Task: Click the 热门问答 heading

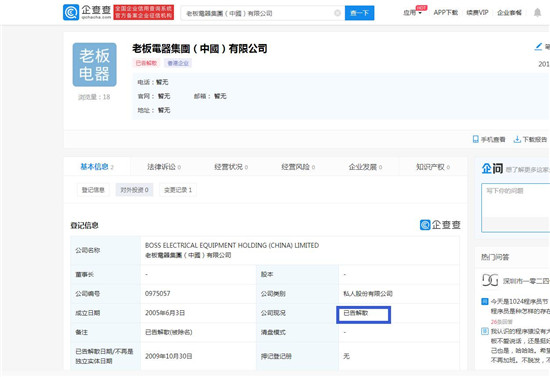Action: click(x=495, y=257)
